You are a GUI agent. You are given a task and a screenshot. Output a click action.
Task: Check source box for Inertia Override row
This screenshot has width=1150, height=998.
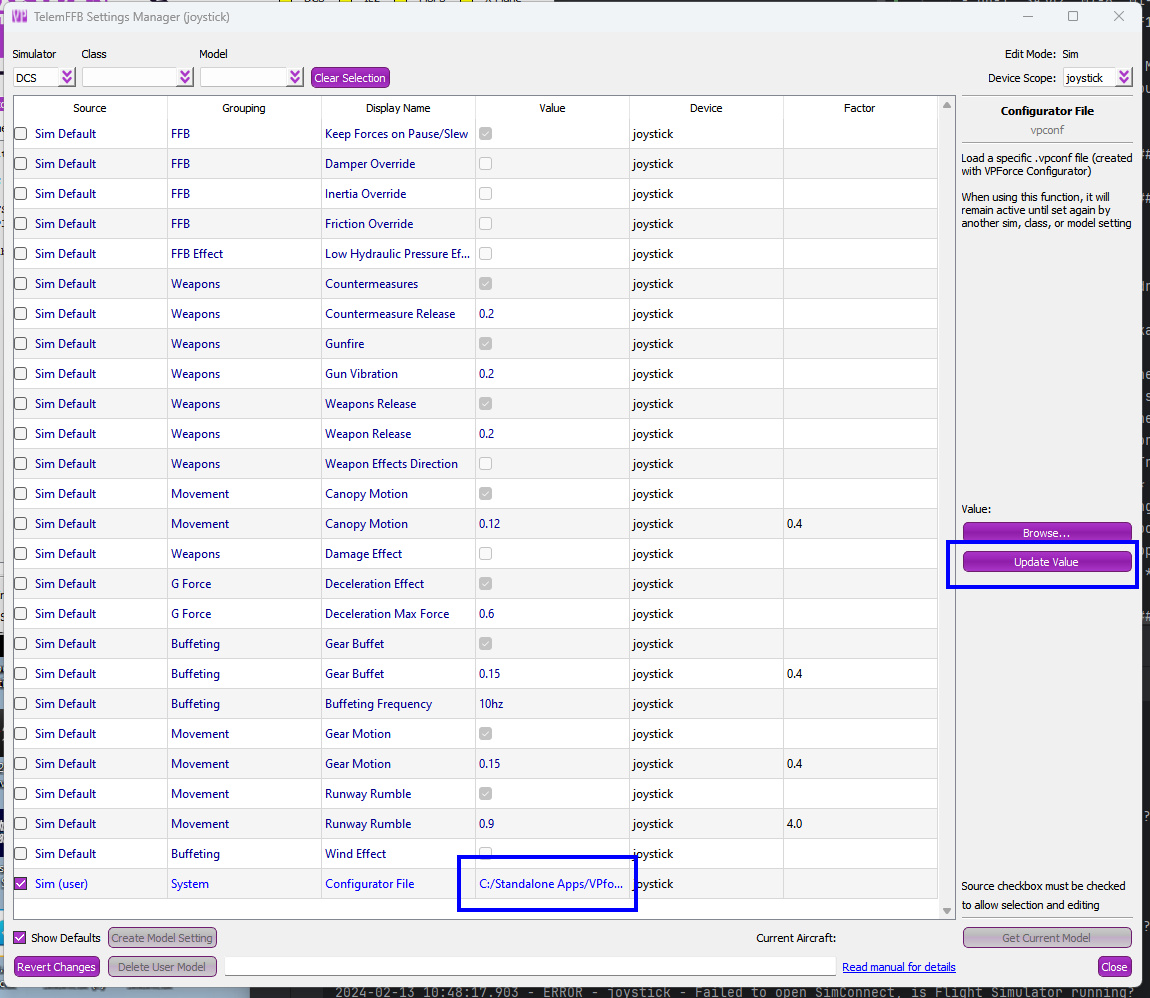coord(21,194)
